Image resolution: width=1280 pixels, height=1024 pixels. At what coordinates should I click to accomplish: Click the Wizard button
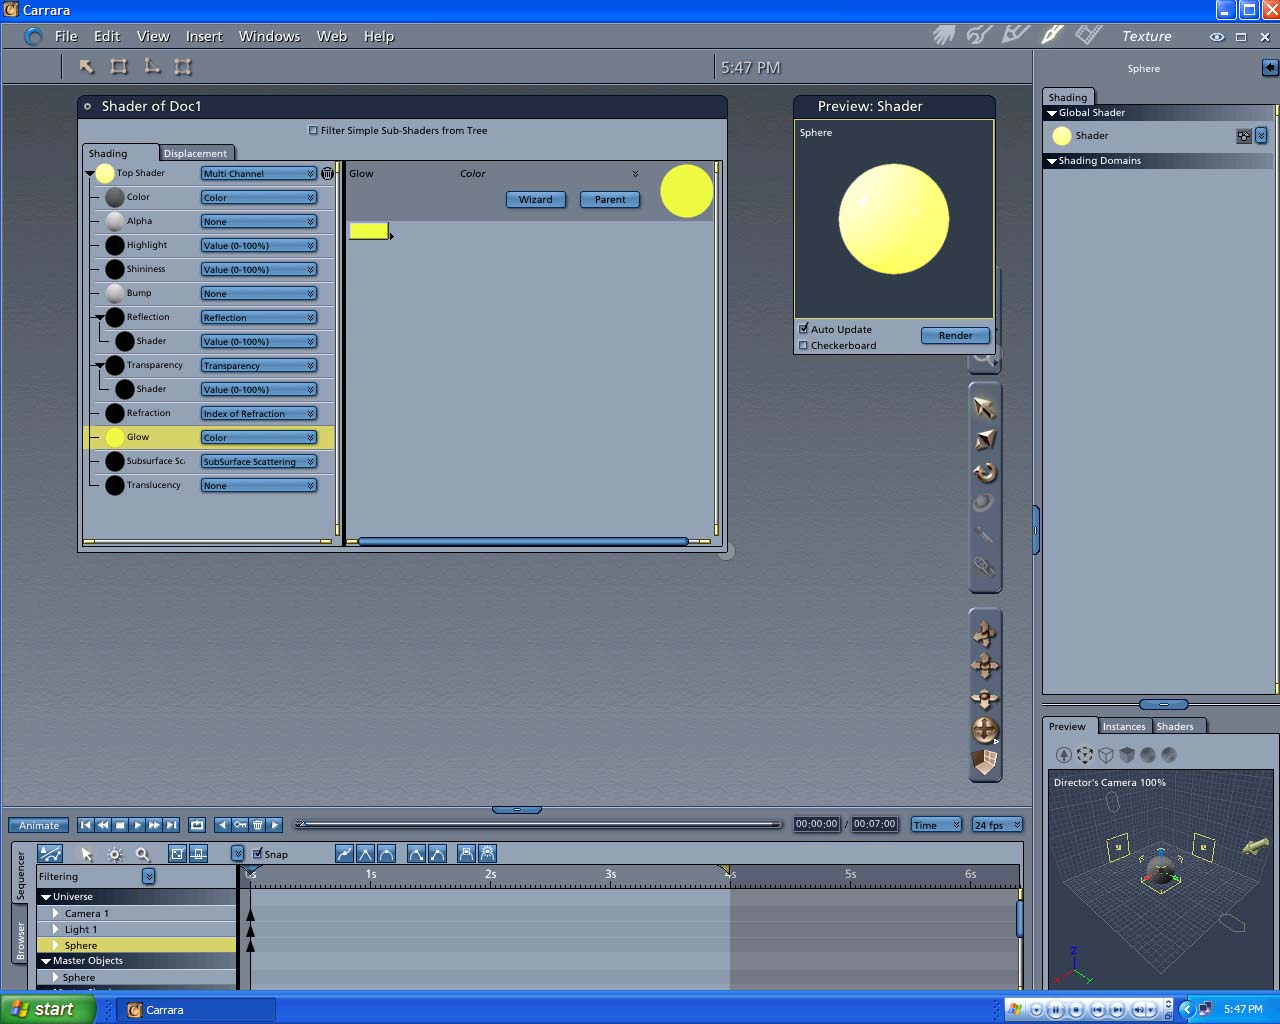pyautogui.click(x=536, y=199)
